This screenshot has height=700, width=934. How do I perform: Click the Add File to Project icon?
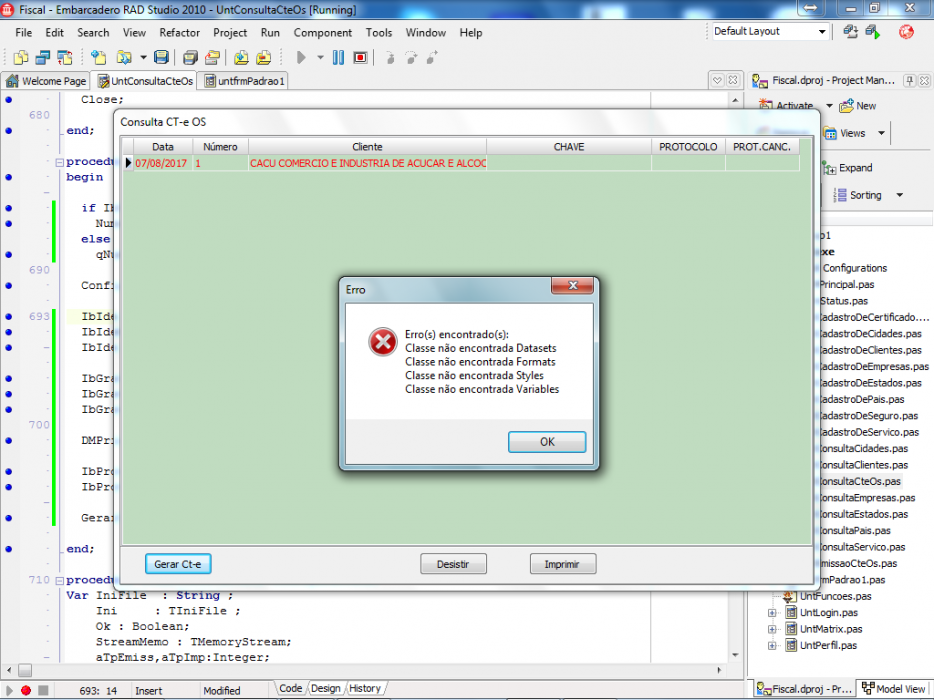[x=241, y=57]
